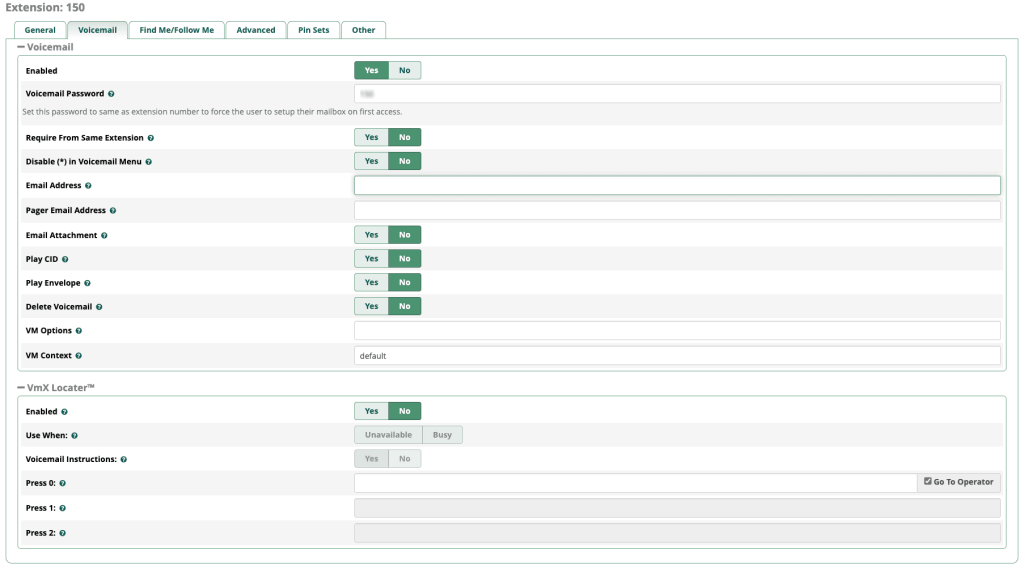Switch to the Find Me/Follow Me tab
Viewport: 1024px width, 568px height.
pos(176,30)
